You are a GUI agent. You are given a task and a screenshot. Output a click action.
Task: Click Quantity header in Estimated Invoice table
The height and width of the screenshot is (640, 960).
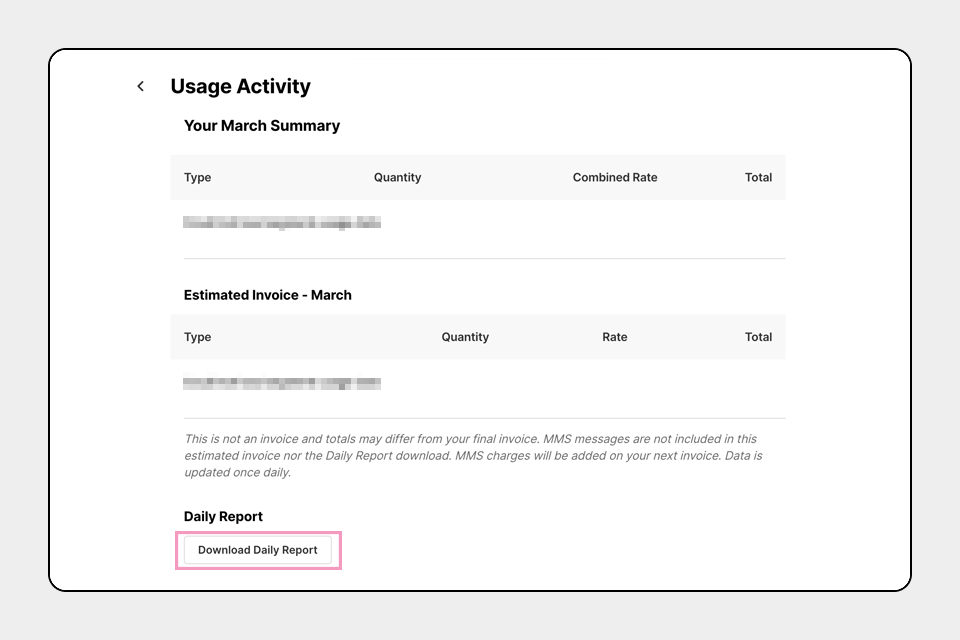pyautogui.click(x=465, y=337)
